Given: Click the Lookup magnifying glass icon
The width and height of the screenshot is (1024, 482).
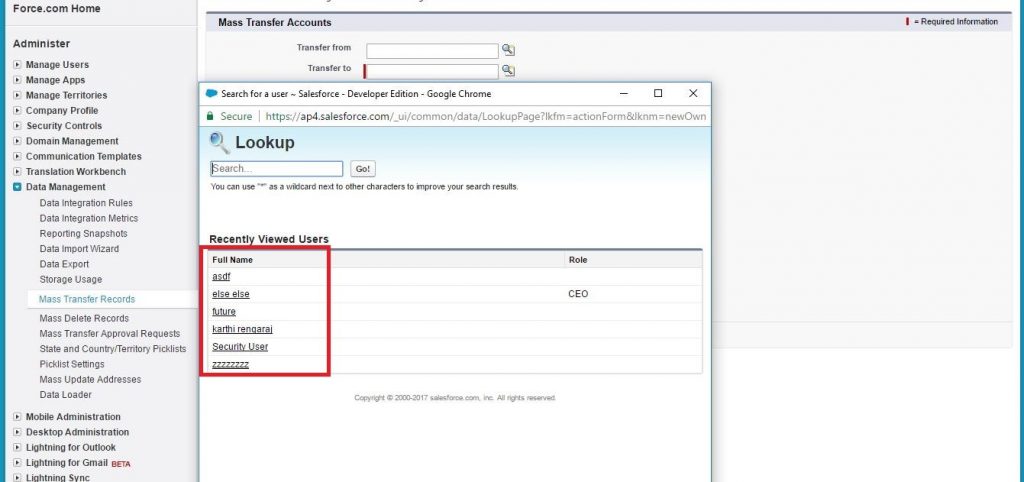Looking at the screenshot, I should tap(219, 142).
